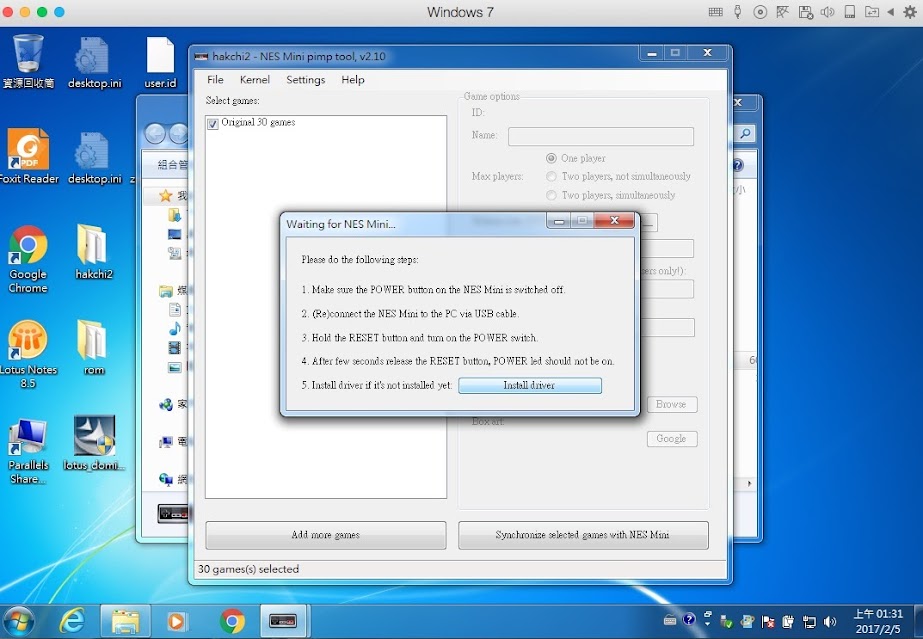Click the Name input field
Image resolution: width=923 pixels, height=639 pixels.
pyautogui.click(x=600, y=136)
